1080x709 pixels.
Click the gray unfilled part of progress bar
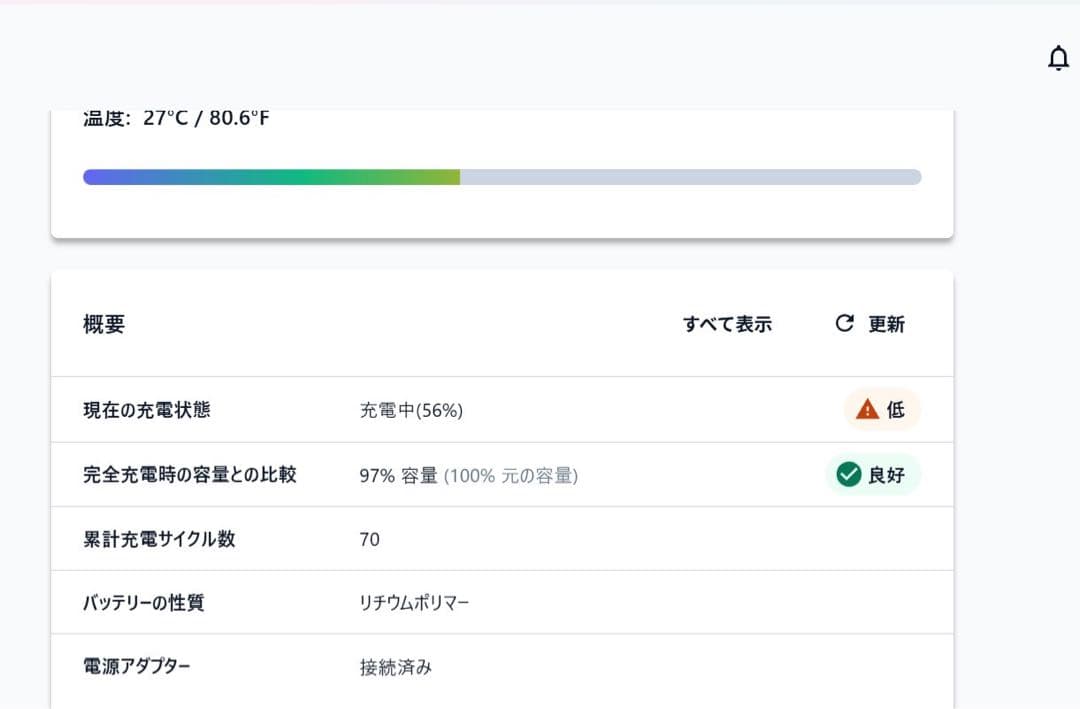click(x=690, y=177)
